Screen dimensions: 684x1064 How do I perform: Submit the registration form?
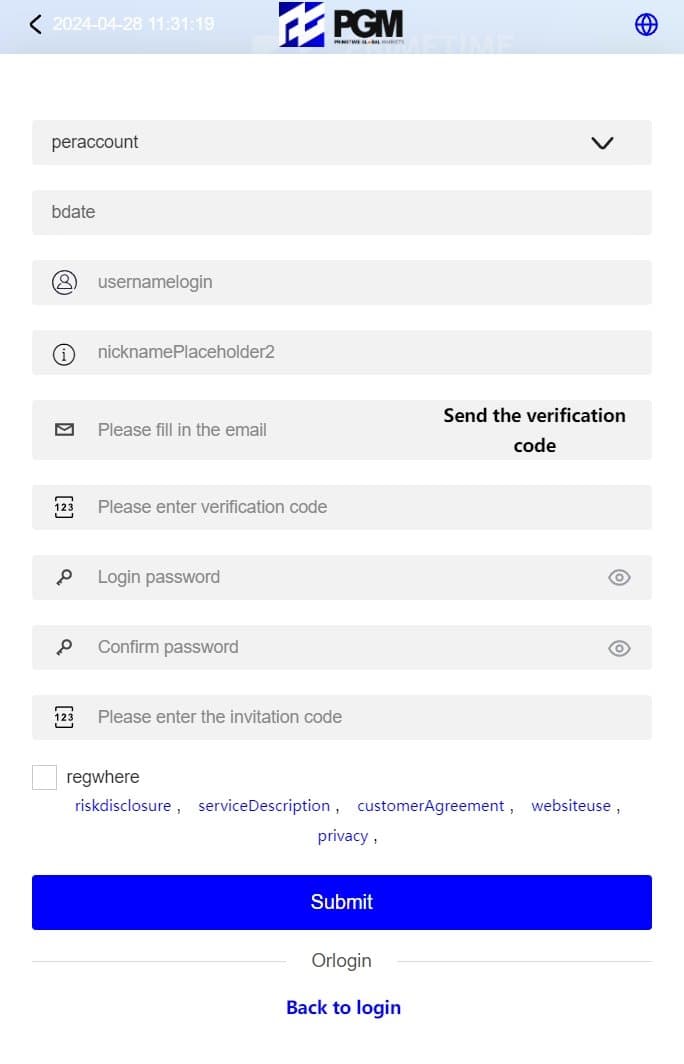click(x=341, y=902)
